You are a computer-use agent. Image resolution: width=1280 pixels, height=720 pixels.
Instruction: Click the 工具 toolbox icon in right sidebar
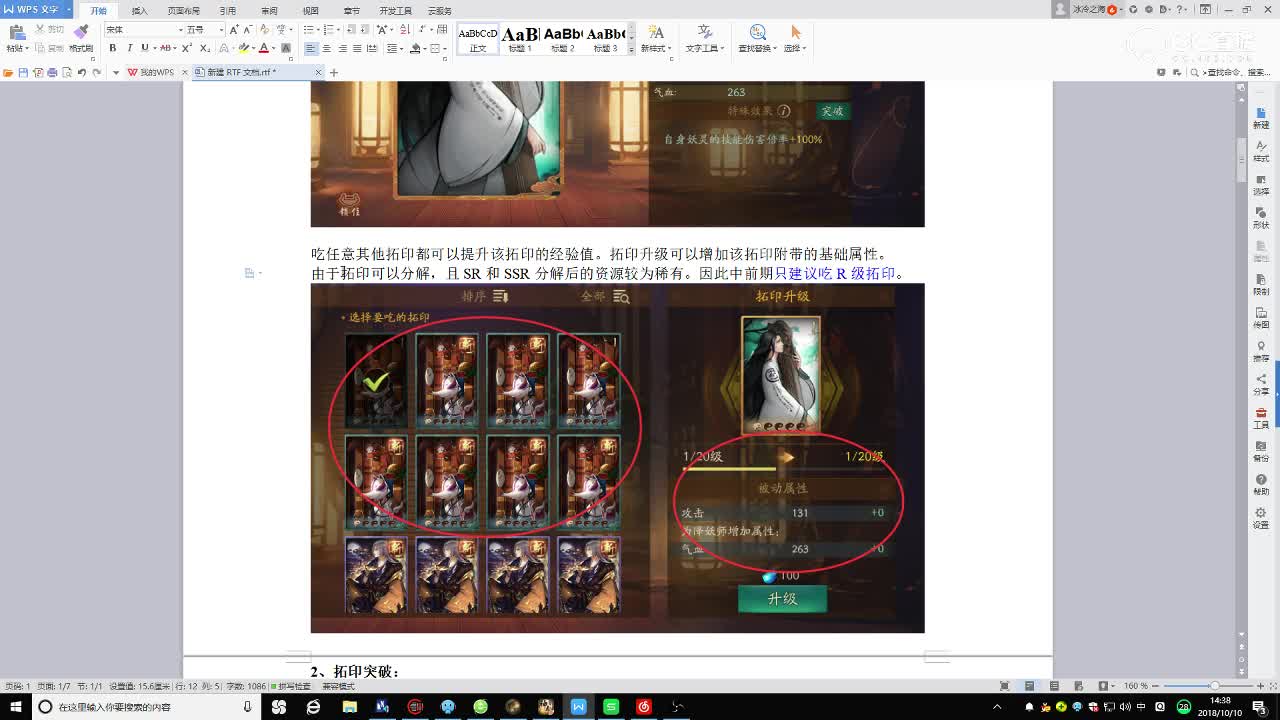(x=1261, y=418)
